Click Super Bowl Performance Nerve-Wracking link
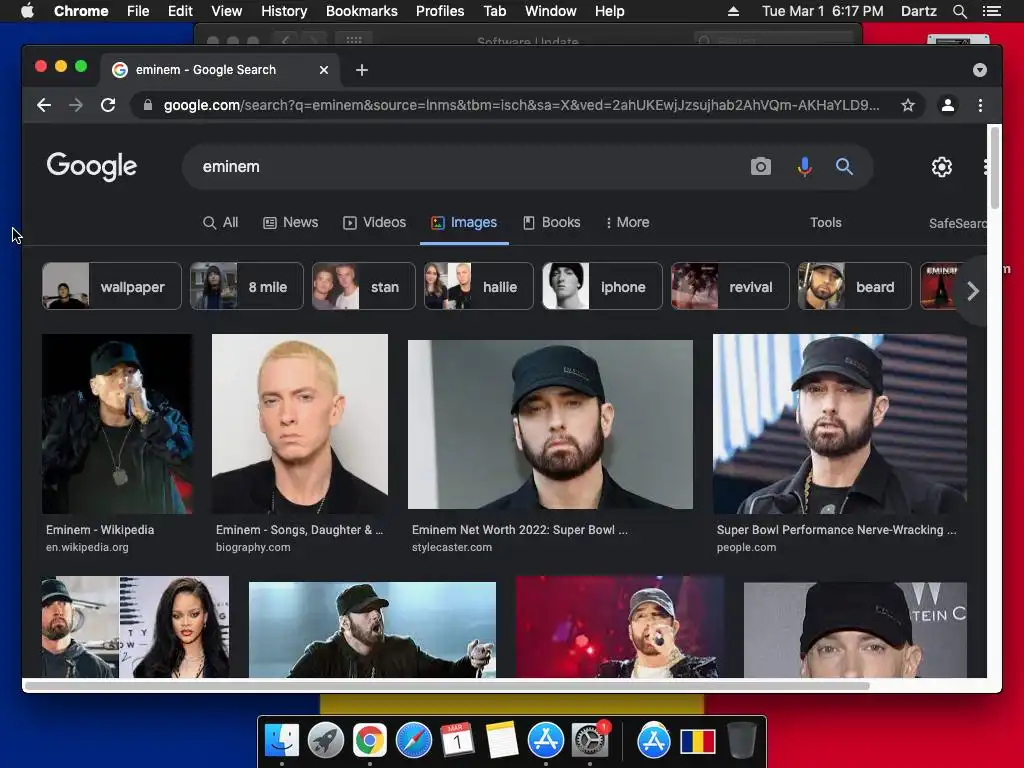 click(x=836, y=530)
